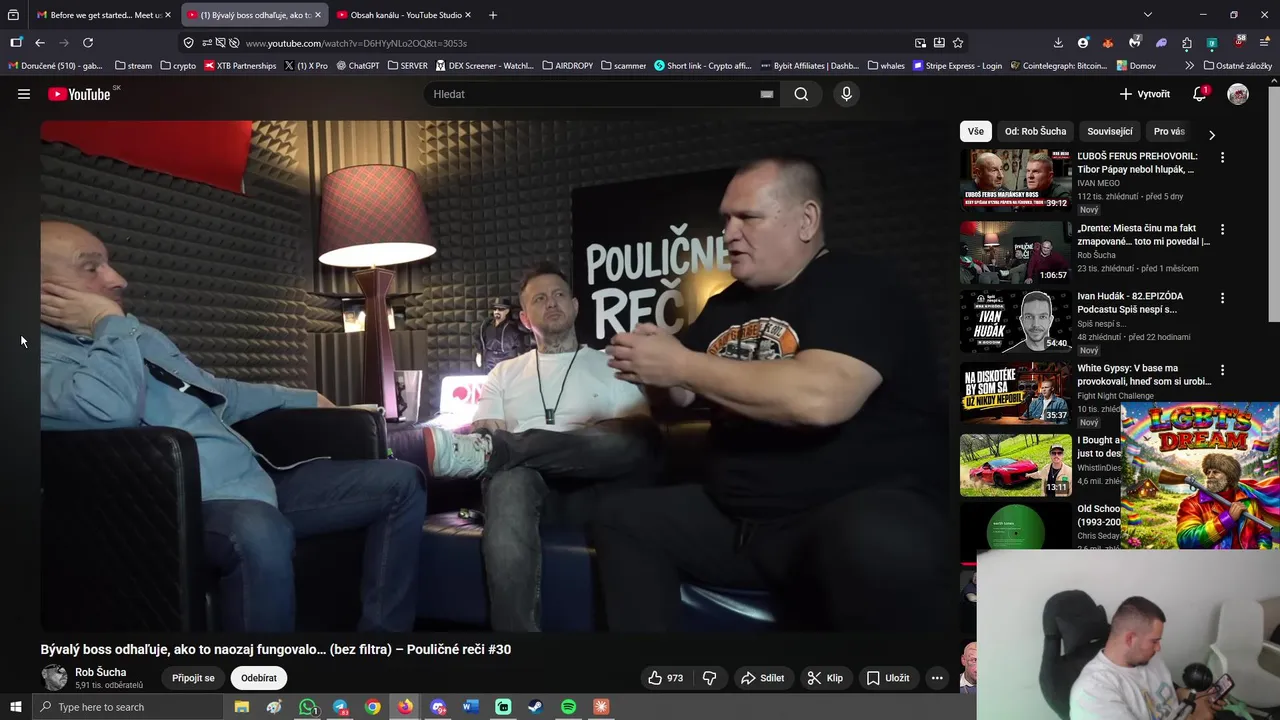The image size is (1280, 720).
Task: Open the YouTube guide hamburger menu
Action: coord(24,94)
